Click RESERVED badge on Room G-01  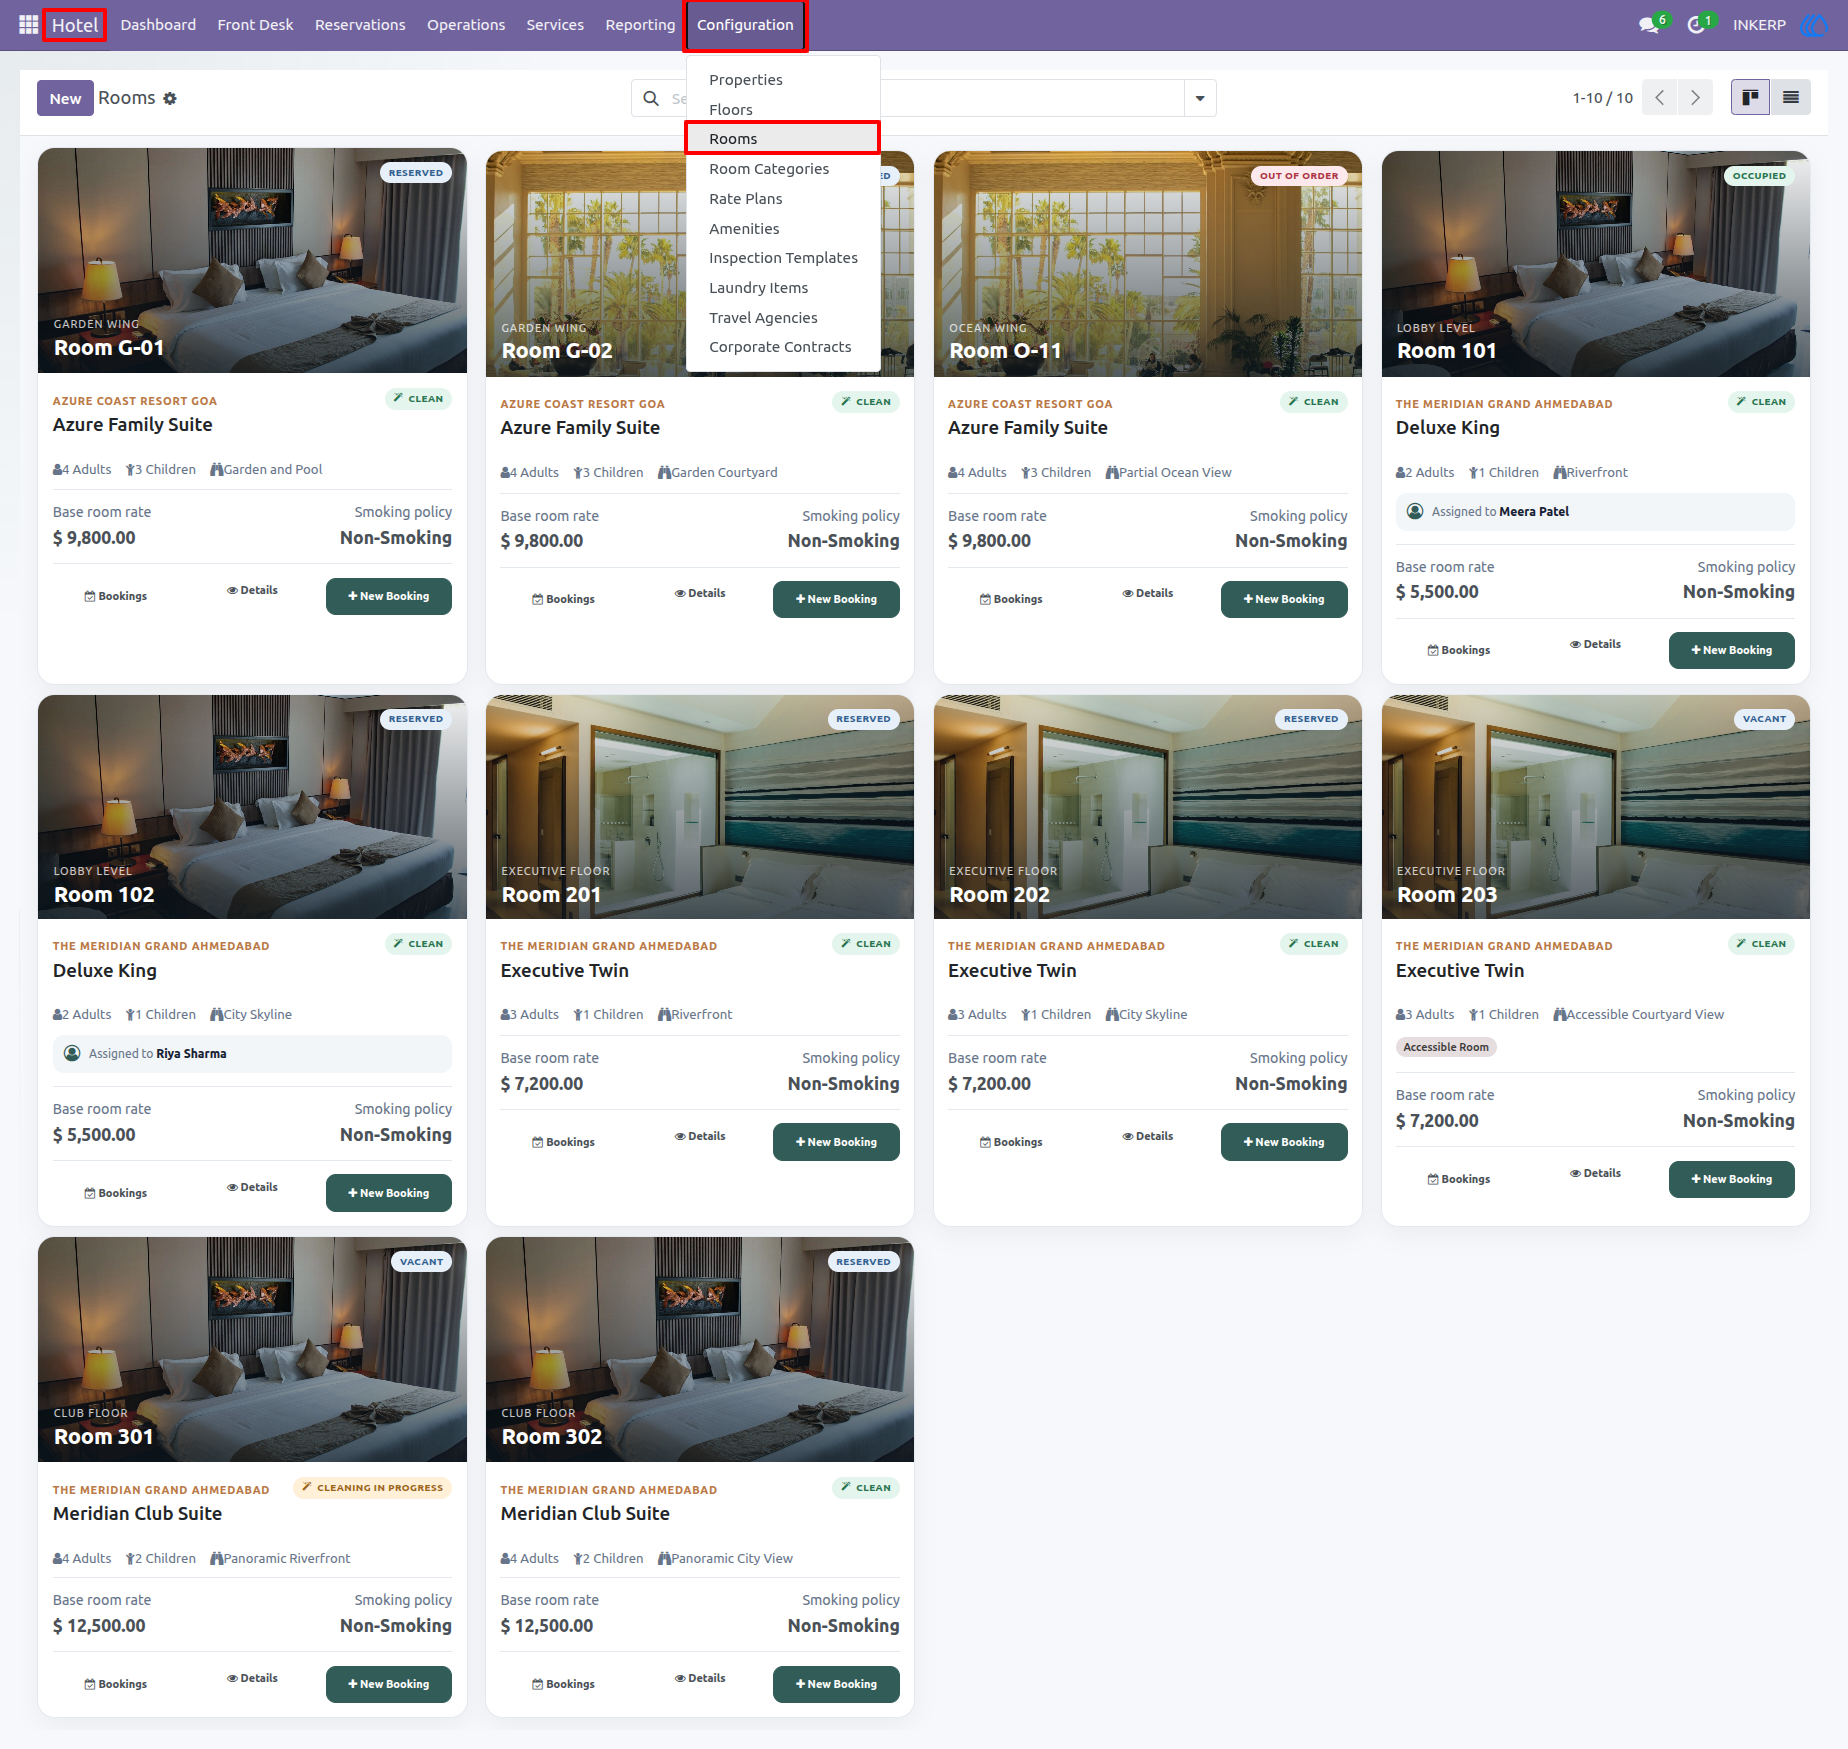click(x=416, y=173)
